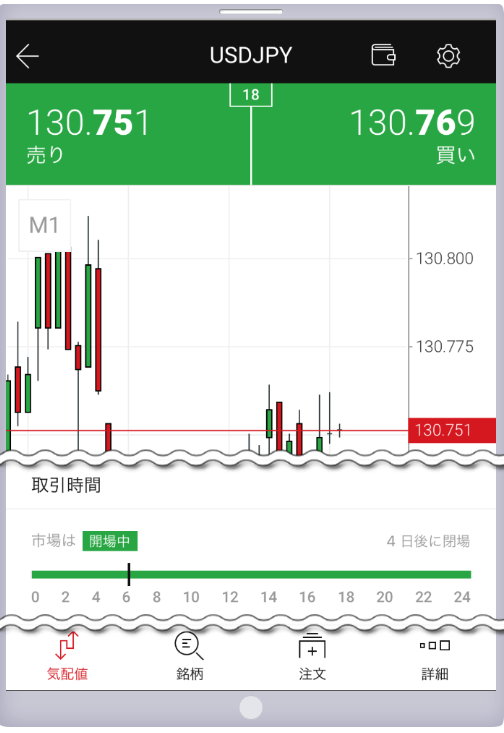Image resolution: width=504 pixels, height=733 pixels.
Task: Click the 取引時間 section heading
Action: tap(66, 485)
